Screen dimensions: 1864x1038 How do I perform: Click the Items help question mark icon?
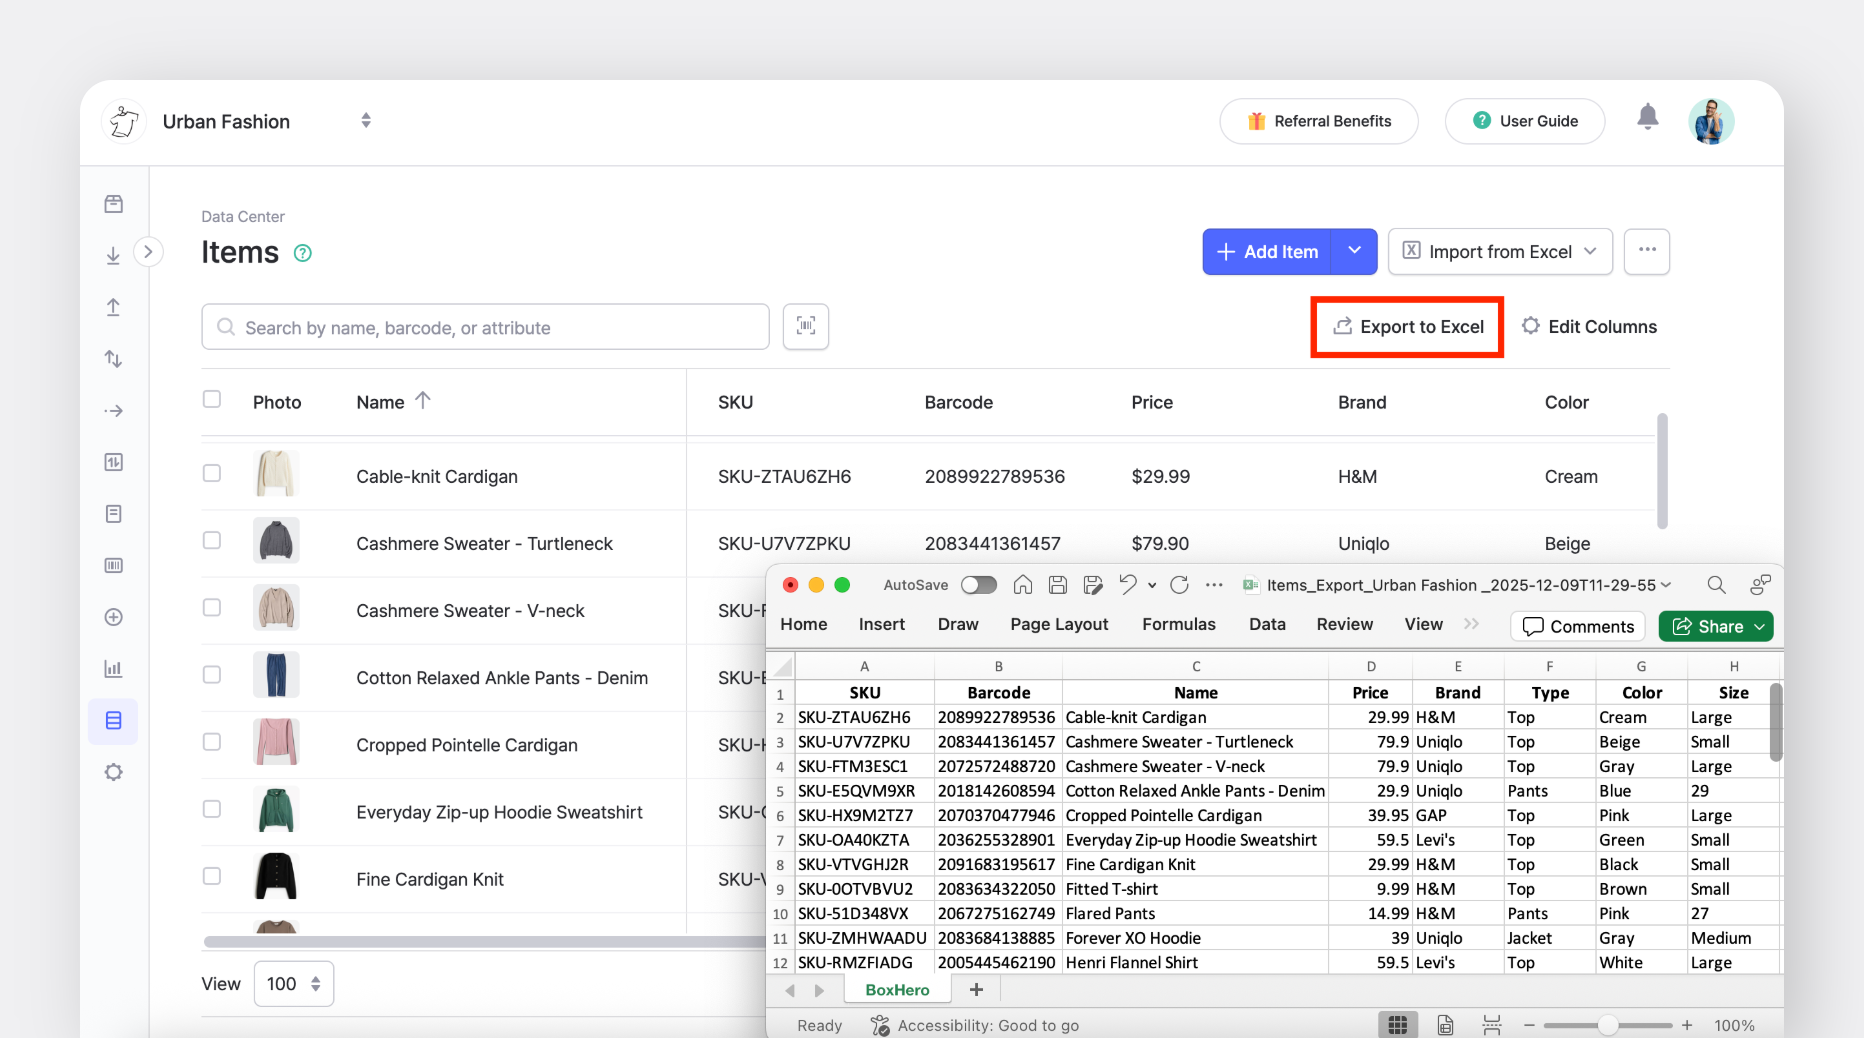tap(303, 253)
